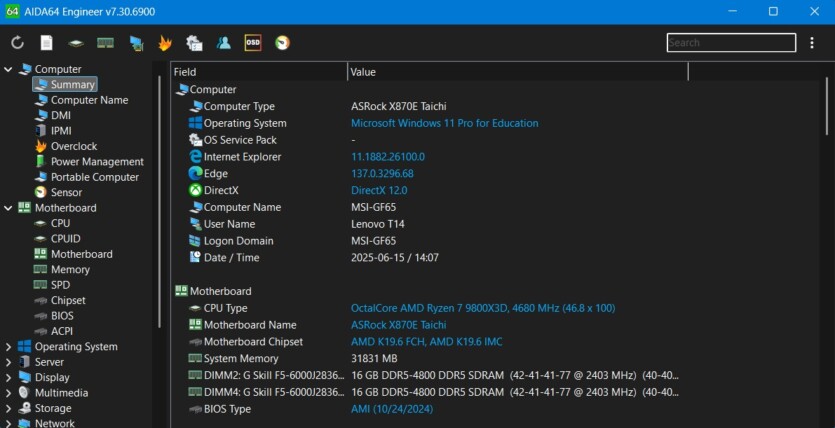The height and width of the screenshot is (428, 835).
Task: Open the Internet Explorer version 11.1882.26100.0 link
Action: point(388,157)
